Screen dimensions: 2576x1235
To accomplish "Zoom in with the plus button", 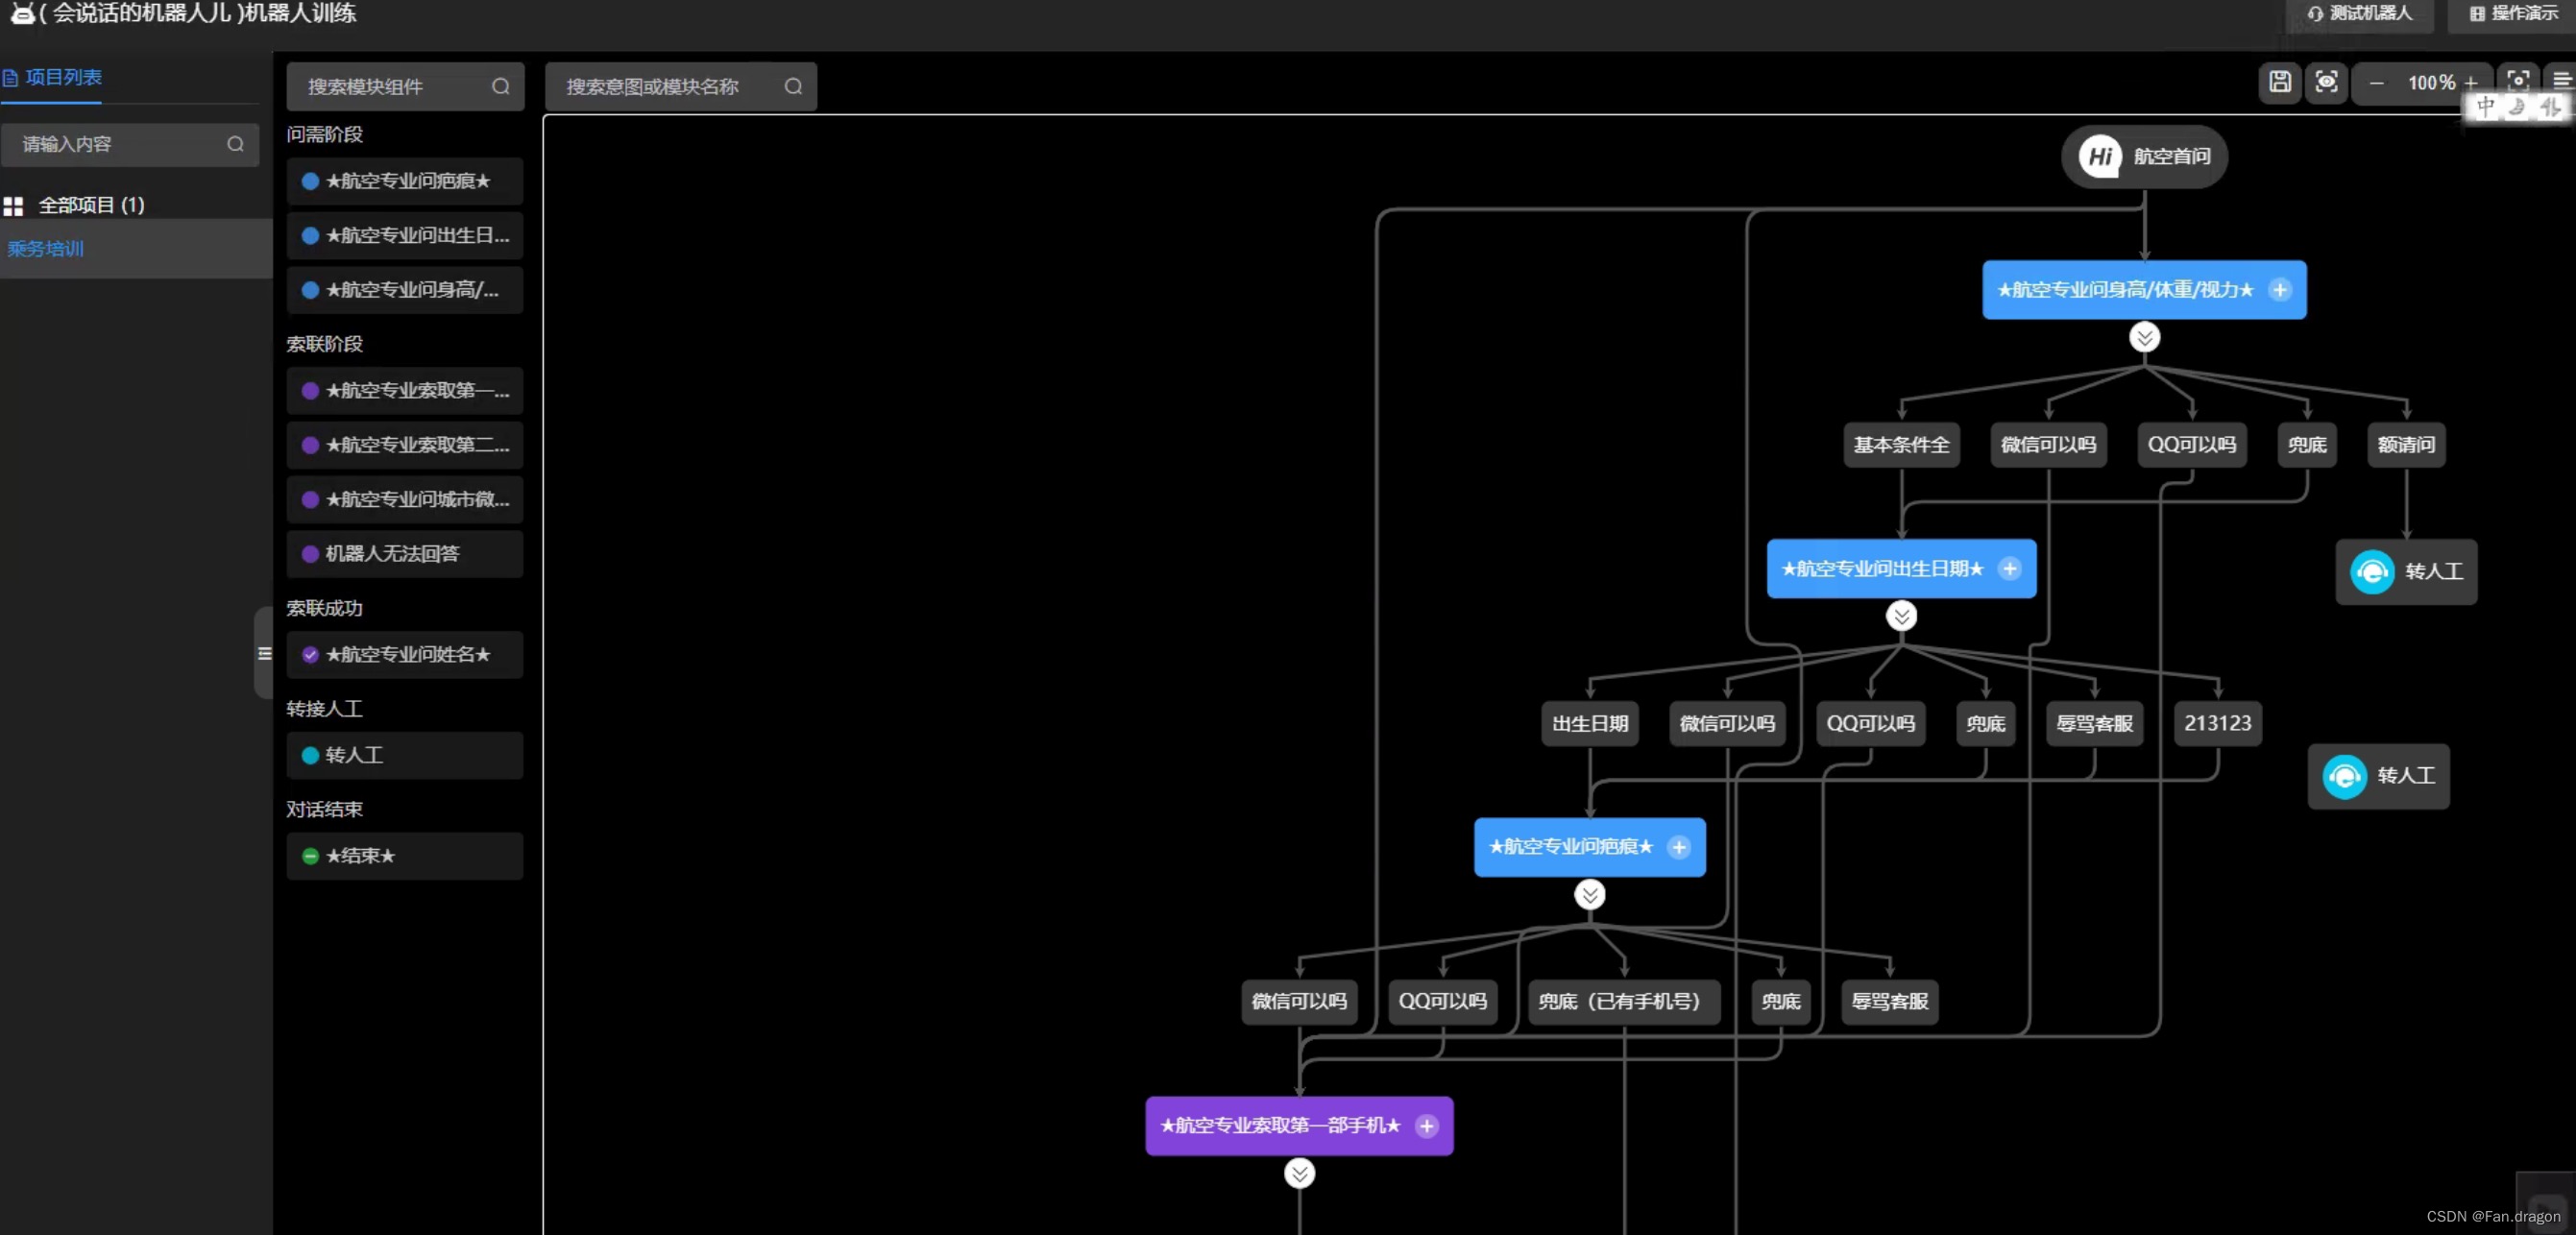I will pos(2471,84).
